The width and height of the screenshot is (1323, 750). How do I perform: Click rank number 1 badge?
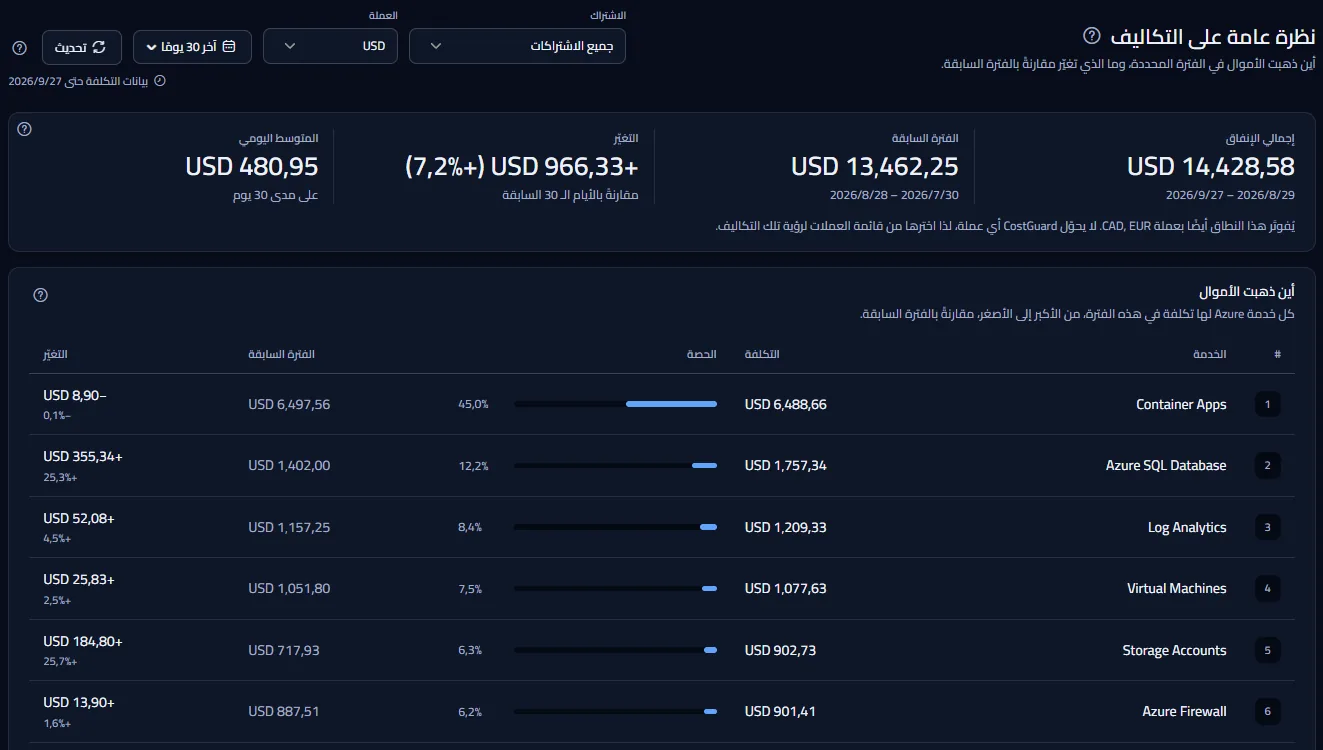(1267, 405)
